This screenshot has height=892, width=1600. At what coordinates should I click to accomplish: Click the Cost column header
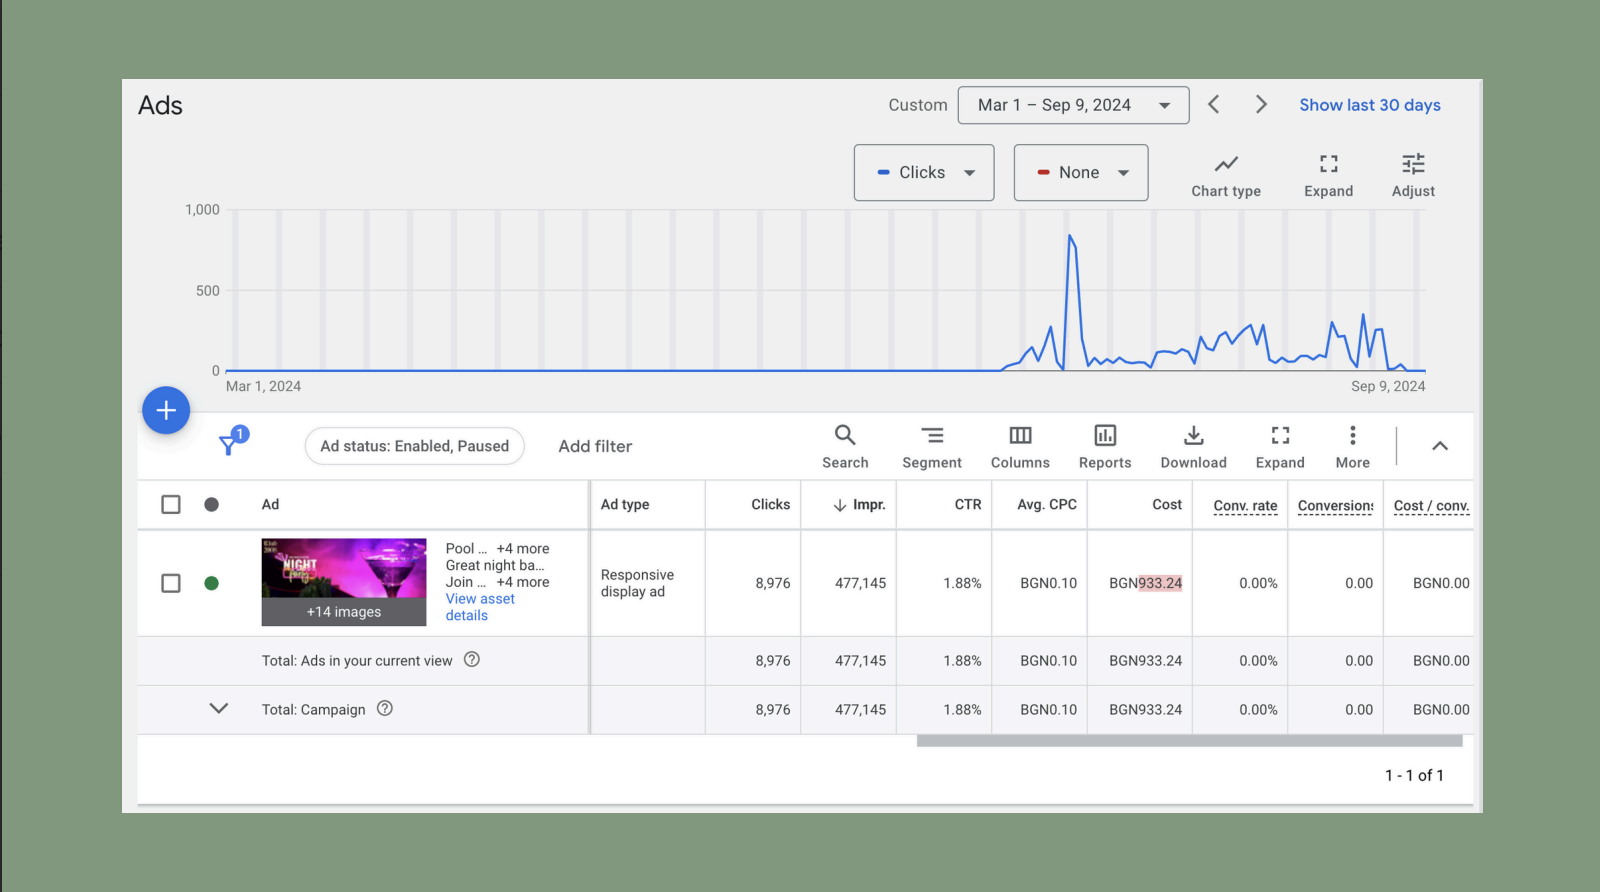[1166, 505]
